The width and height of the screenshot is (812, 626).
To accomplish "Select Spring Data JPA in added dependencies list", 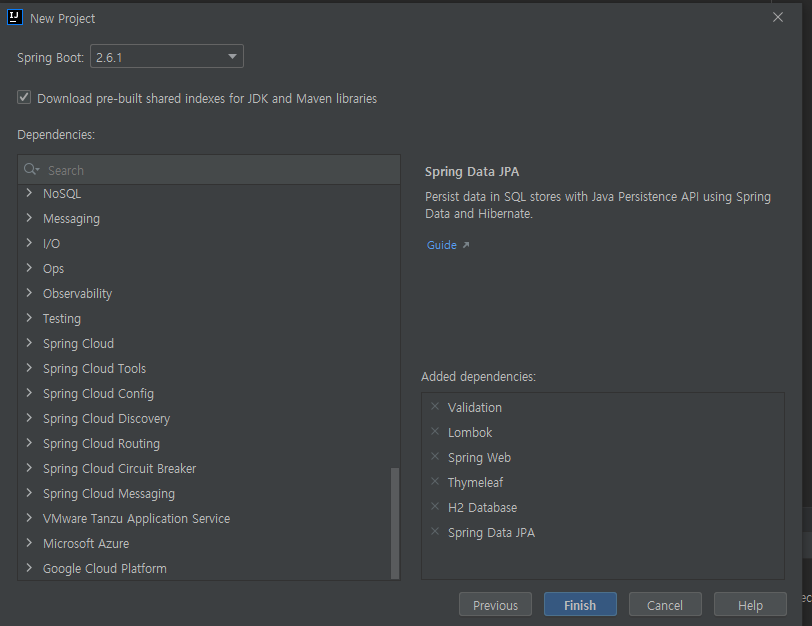I will pyautogui.click(x=491, y=533).
